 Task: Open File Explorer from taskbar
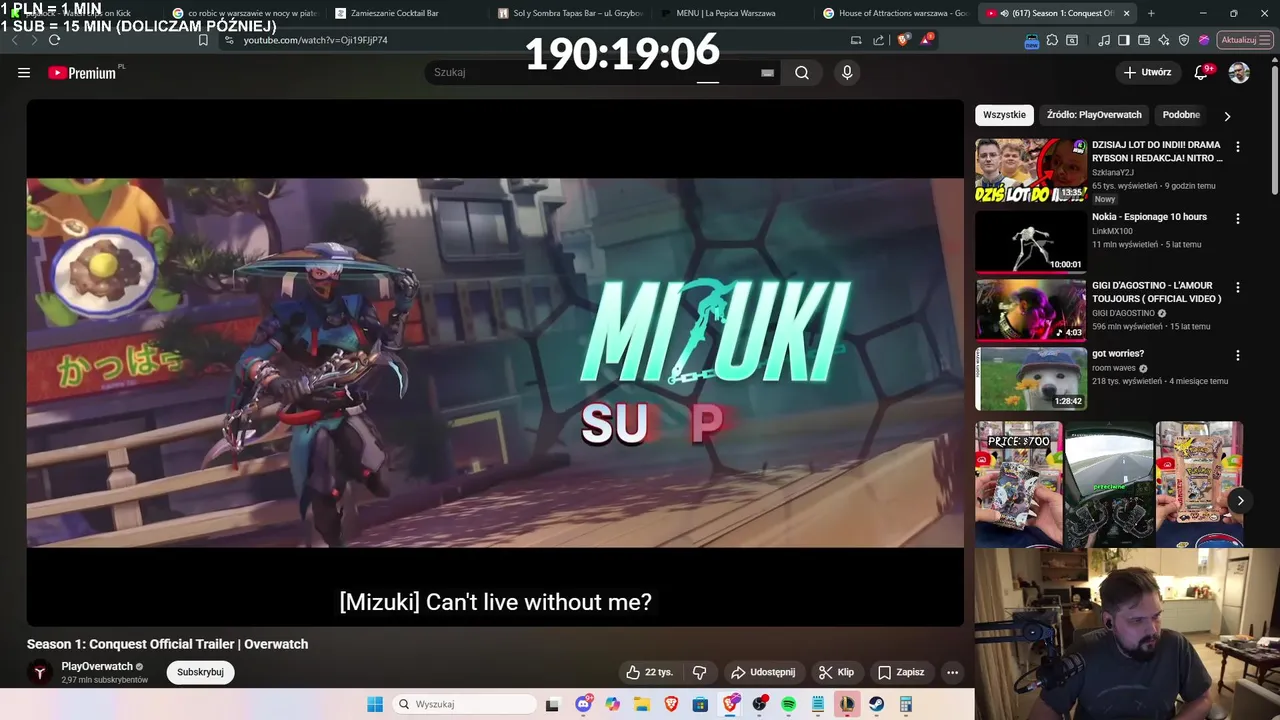pyautogui.click(x=641, y=704)
